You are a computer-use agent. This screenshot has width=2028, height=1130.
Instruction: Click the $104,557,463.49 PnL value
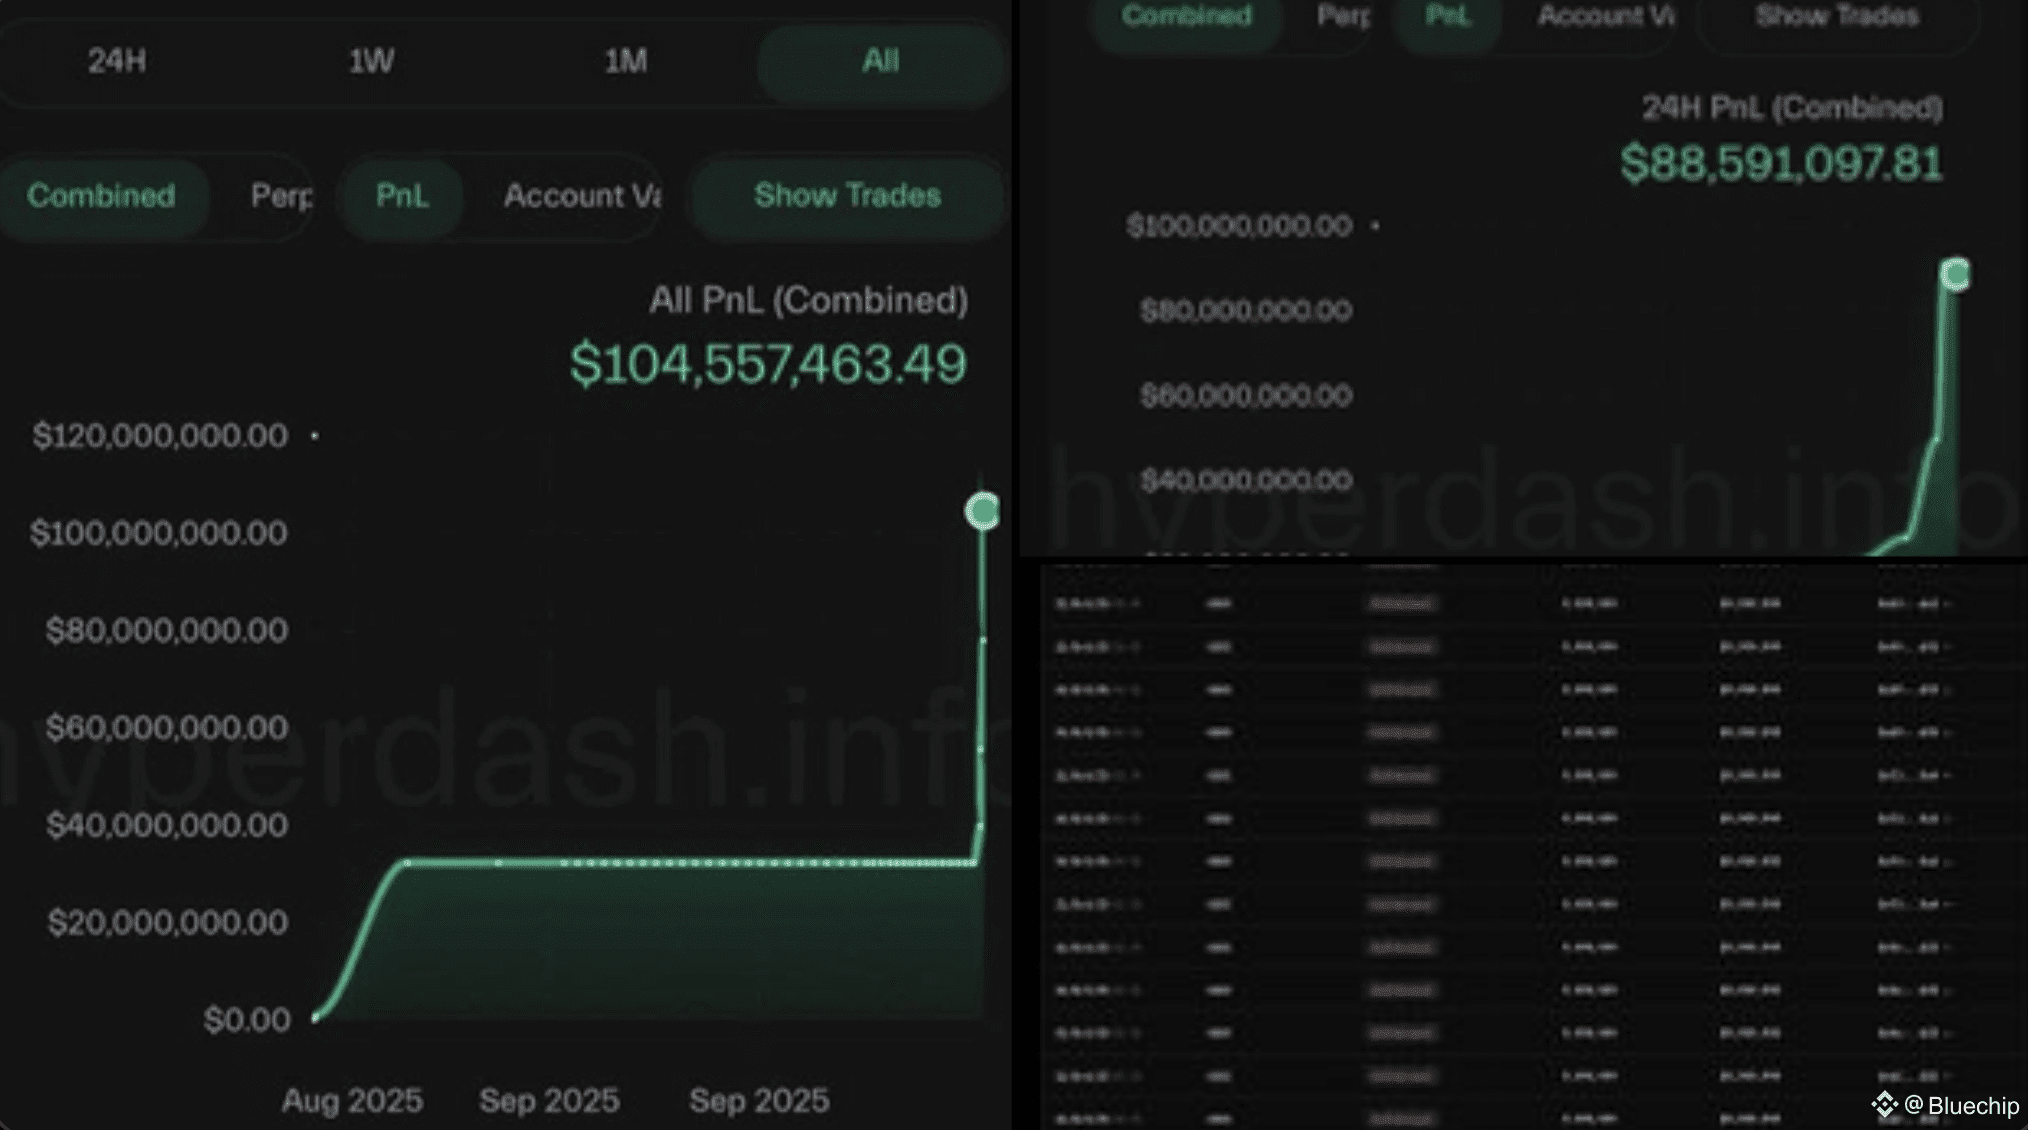pos(768,364)
